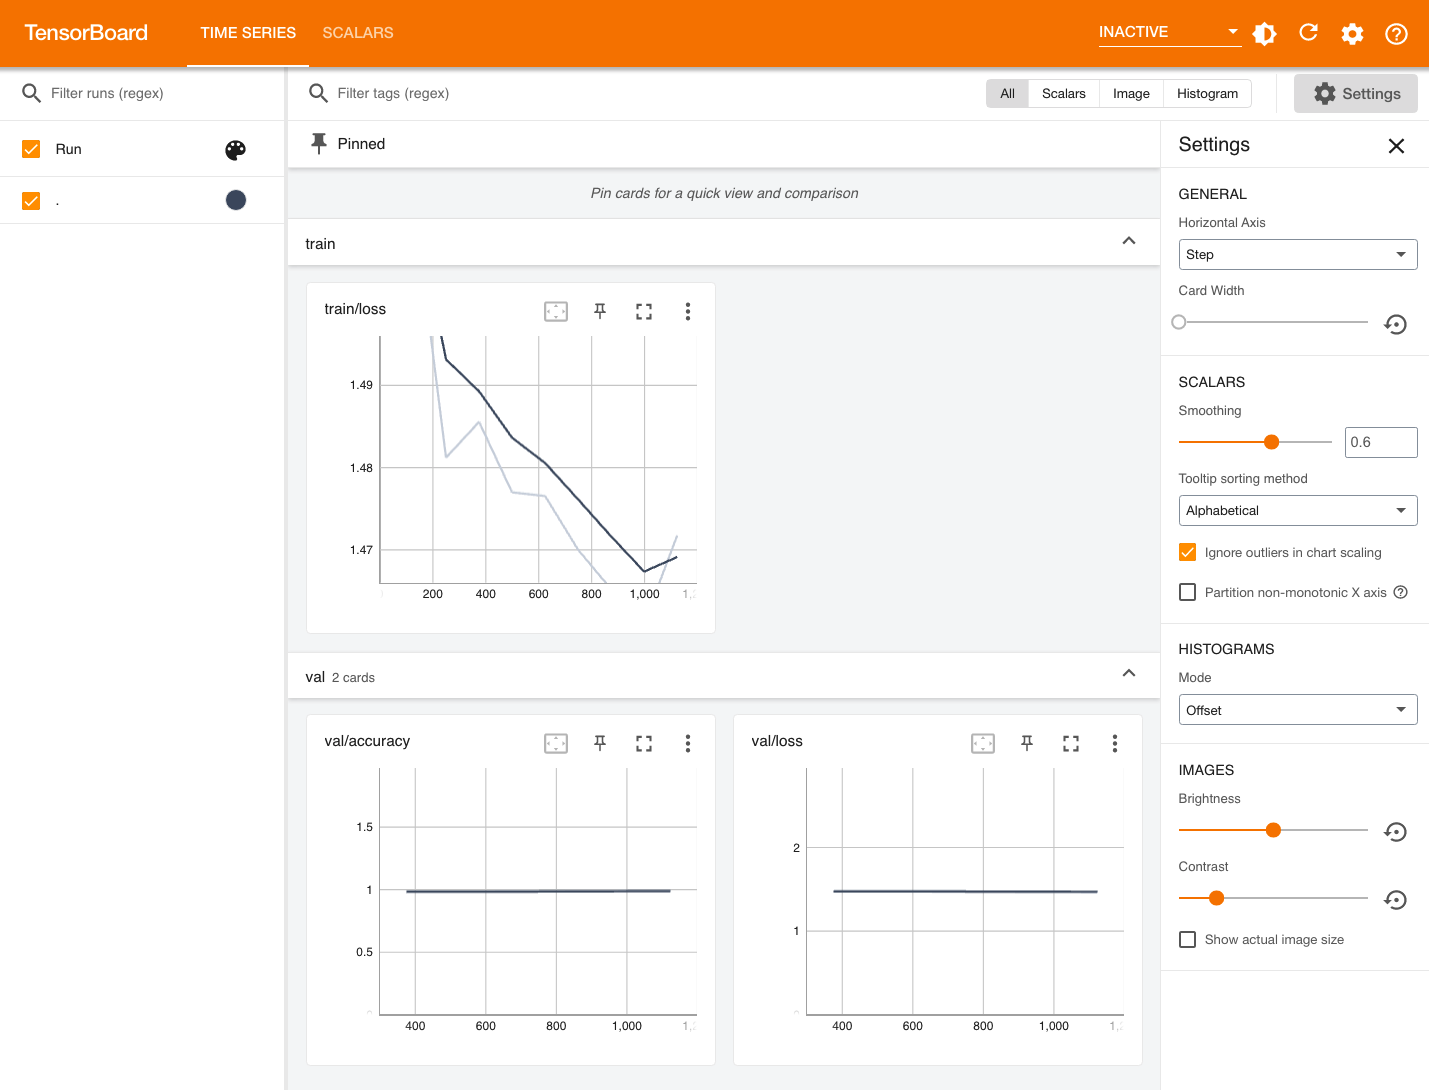Click search icon in runs filter

(31, 93)
